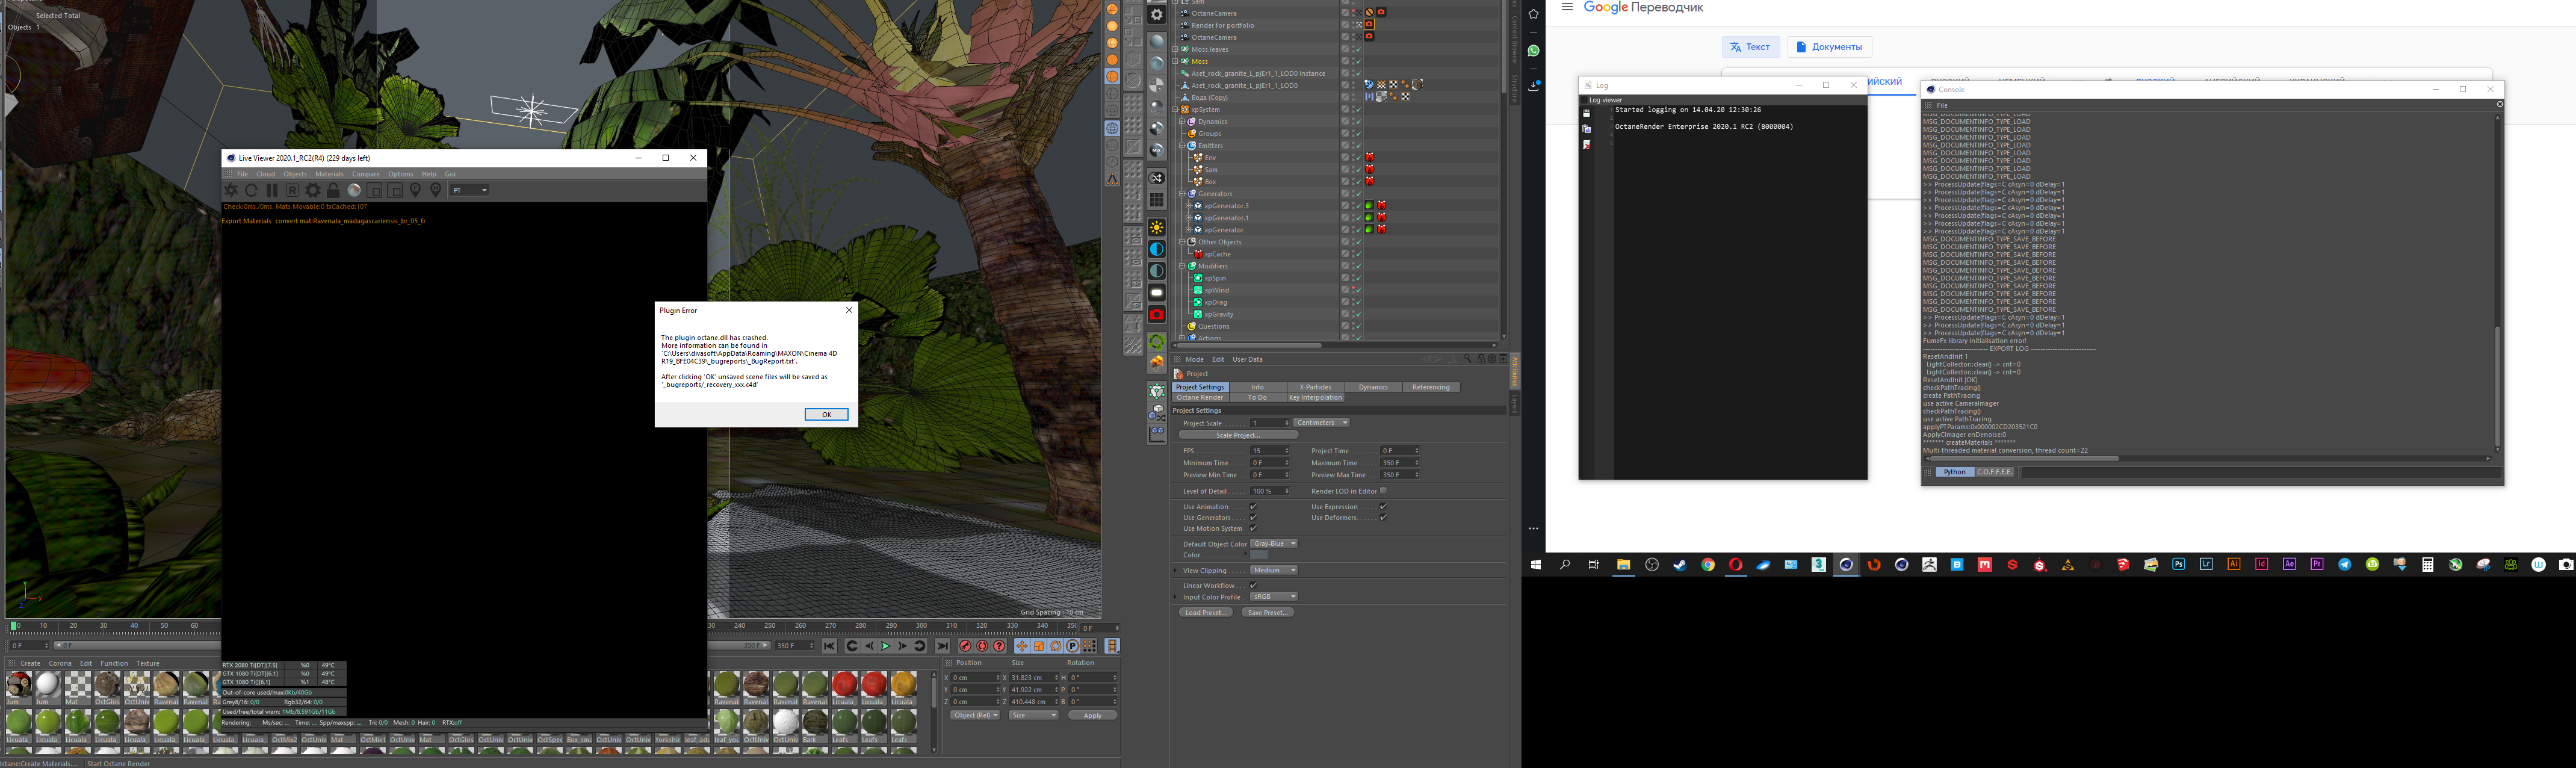
Task: Click the Live Viewer restart render icon
Action: pos(251,190)
